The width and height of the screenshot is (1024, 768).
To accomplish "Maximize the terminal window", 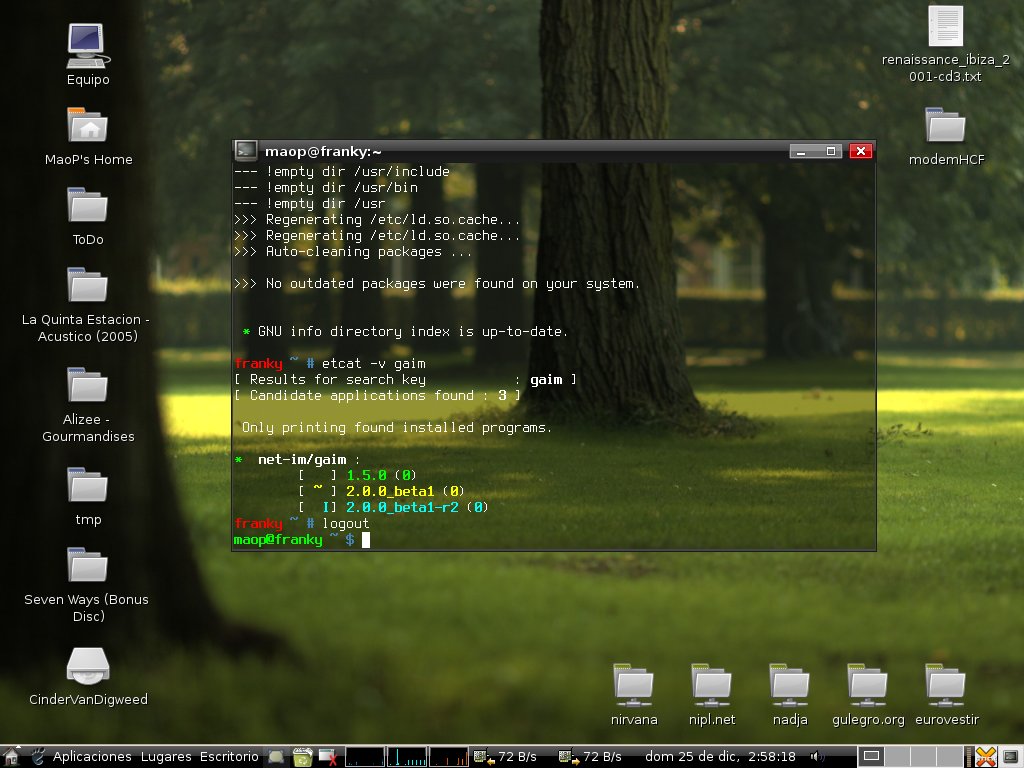I will [x=829, y=152].
